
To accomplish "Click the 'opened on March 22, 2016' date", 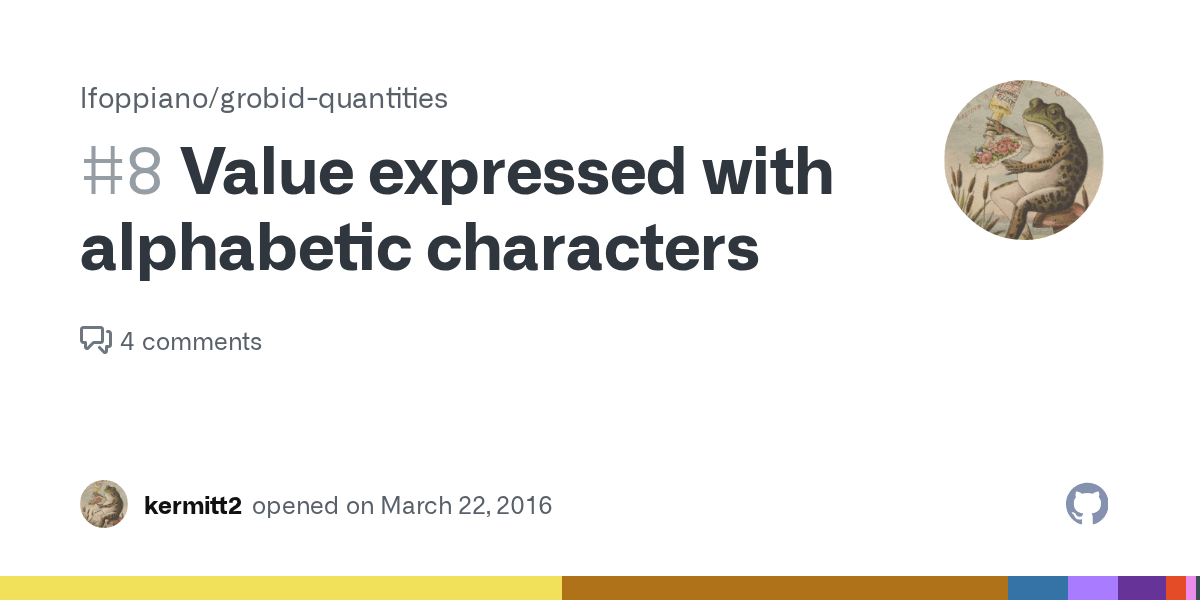I will [402, 505].
